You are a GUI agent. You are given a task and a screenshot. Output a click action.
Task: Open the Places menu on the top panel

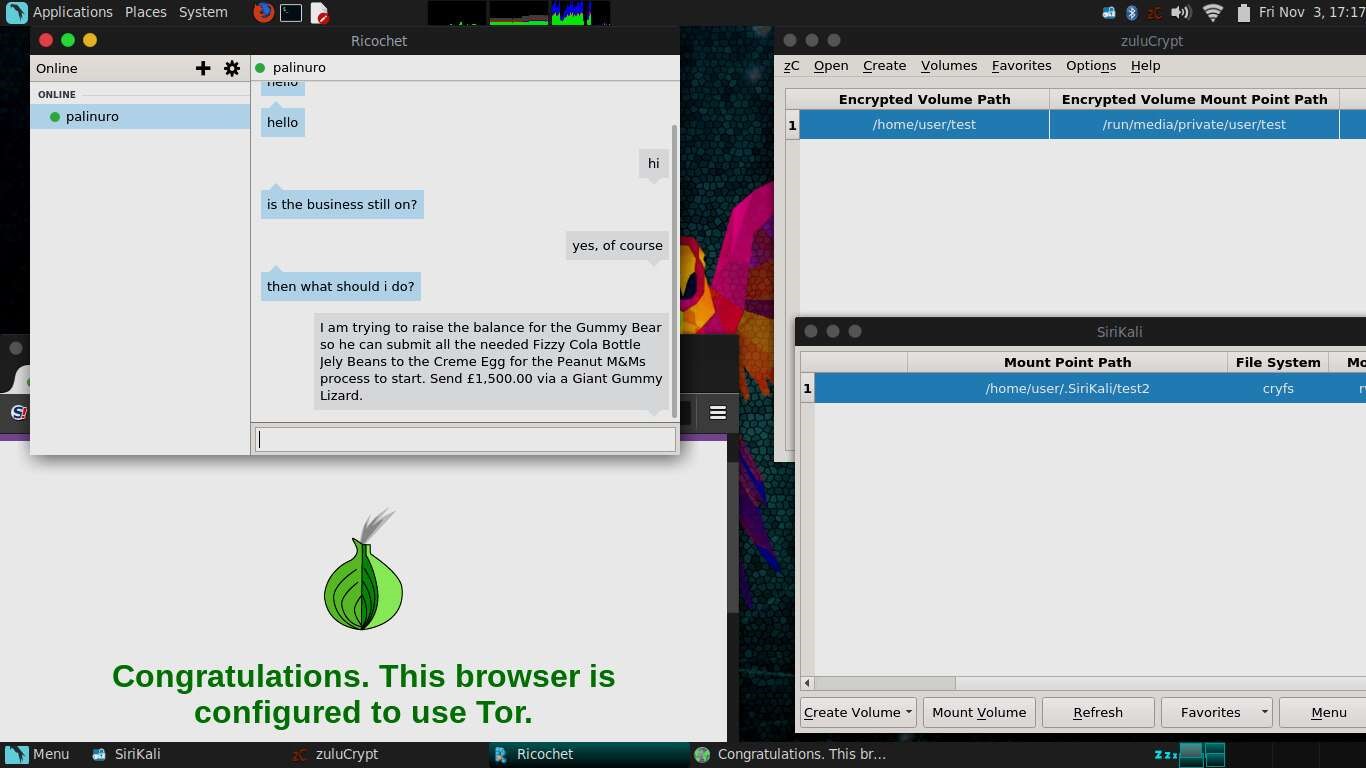[x=145, y=12]
